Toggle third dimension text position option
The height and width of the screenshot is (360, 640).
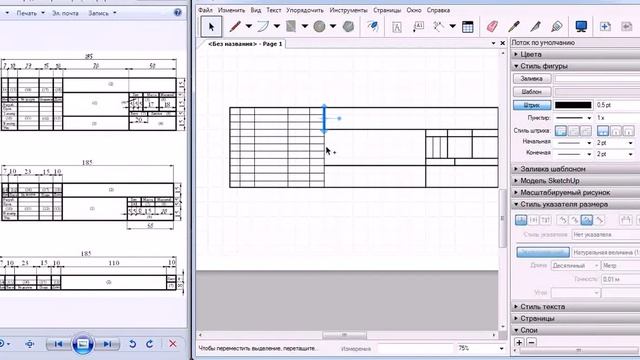point(545,220)
